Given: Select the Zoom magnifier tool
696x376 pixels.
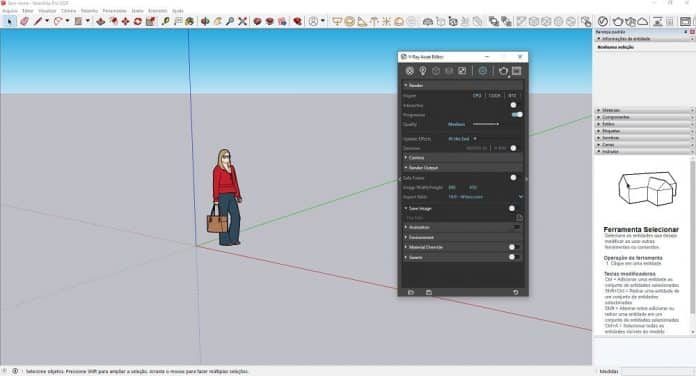Looking at the screenshot, I should (x=230, y=21).
